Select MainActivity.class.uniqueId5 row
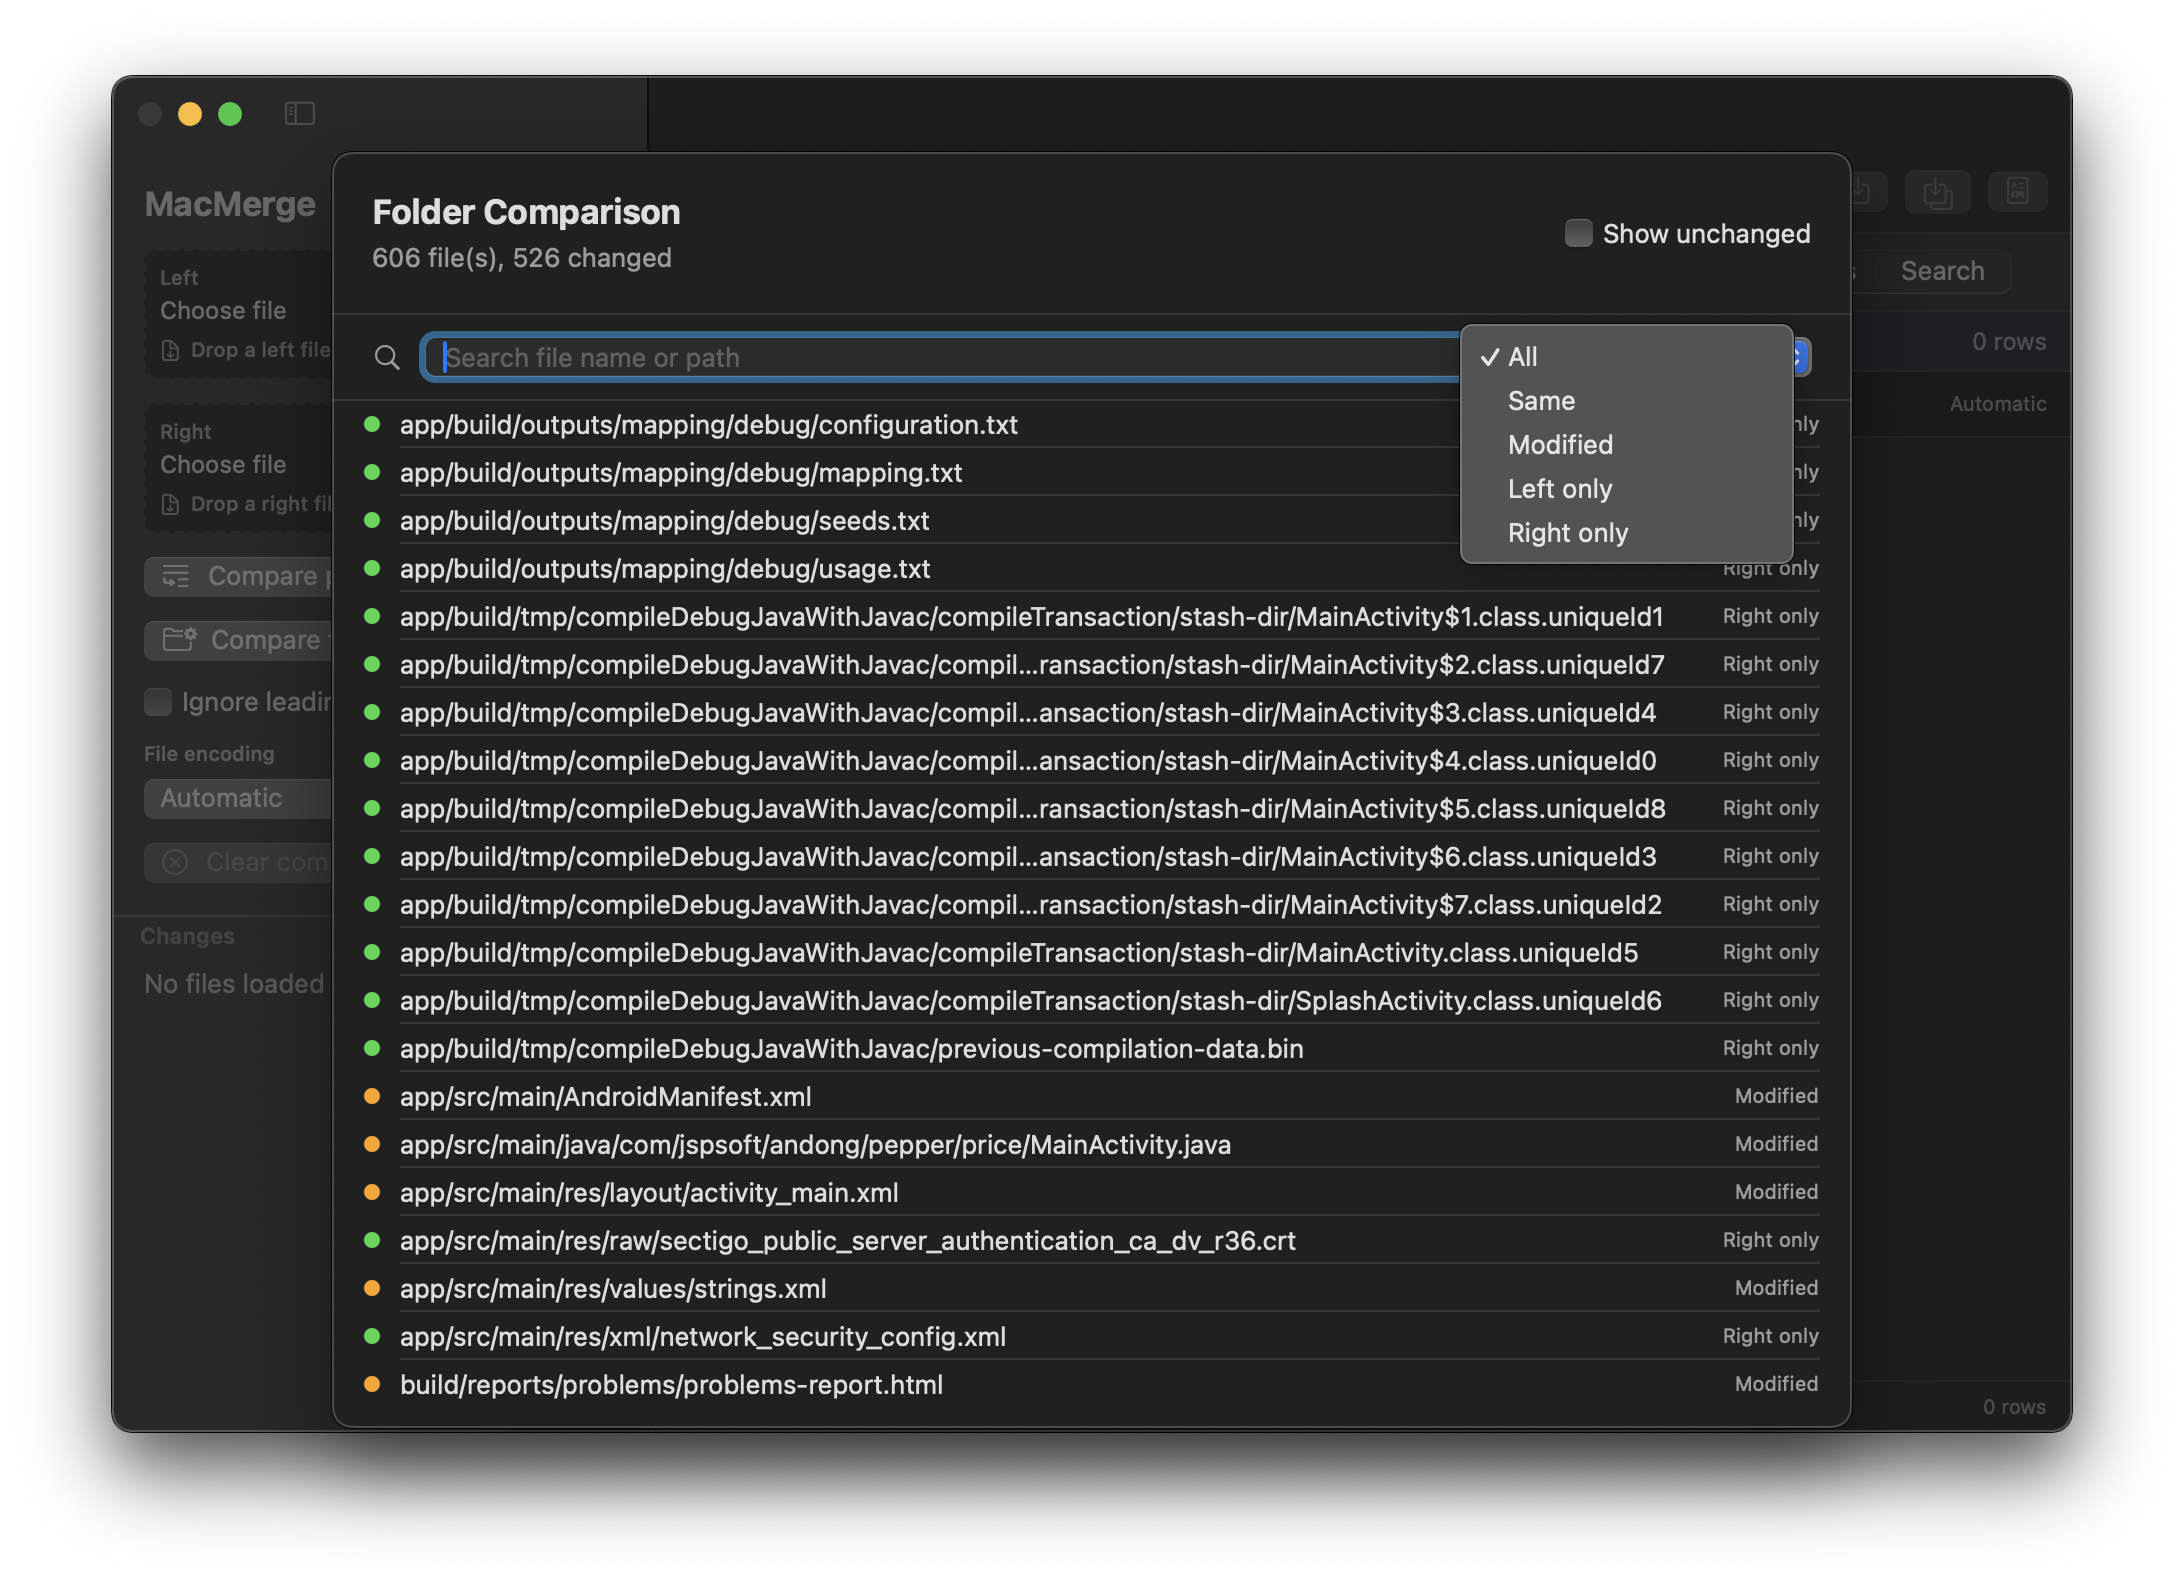 (x=1091, y=952)
